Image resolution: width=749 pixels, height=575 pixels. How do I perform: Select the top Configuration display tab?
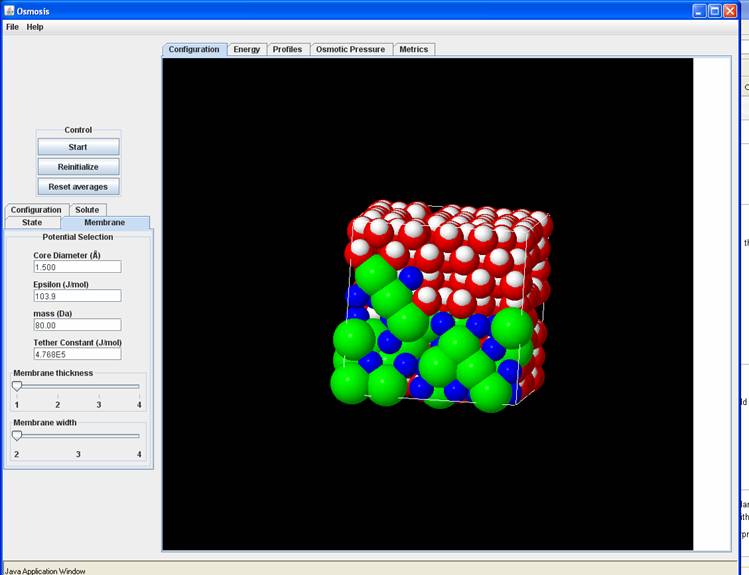point(194,49)
